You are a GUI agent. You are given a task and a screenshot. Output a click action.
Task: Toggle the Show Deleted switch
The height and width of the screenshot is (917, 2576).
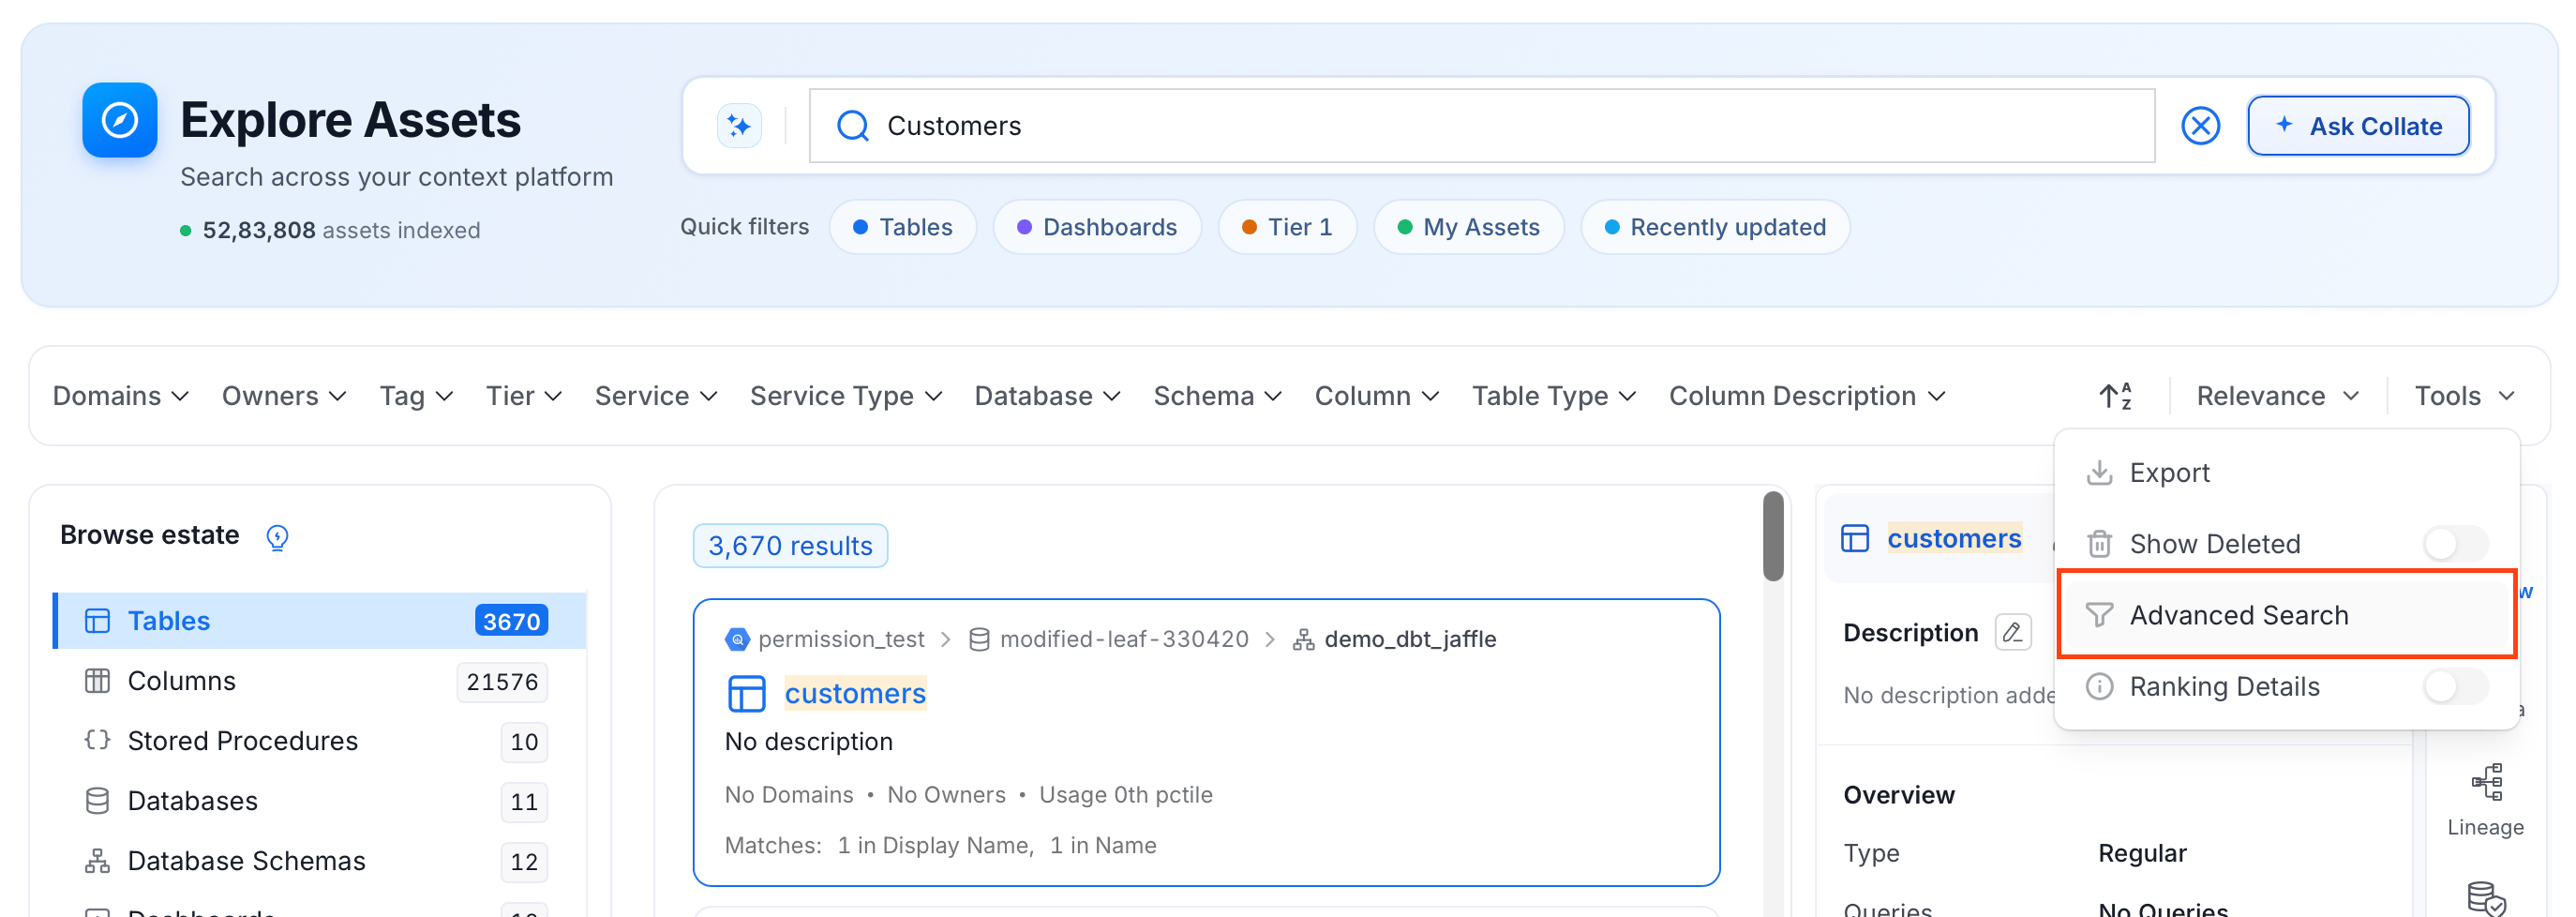coord(2455,544)
